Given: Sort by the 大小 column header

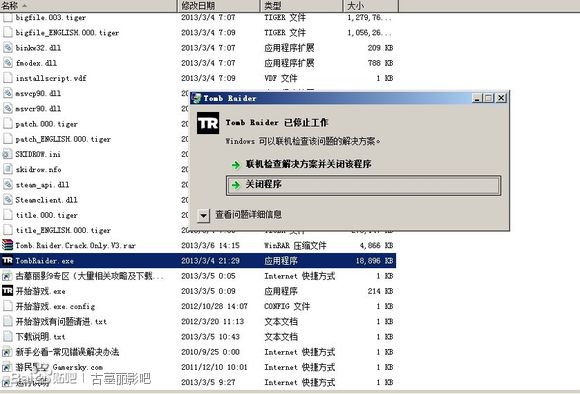Looking at the screenshot, I should point(371,6).
